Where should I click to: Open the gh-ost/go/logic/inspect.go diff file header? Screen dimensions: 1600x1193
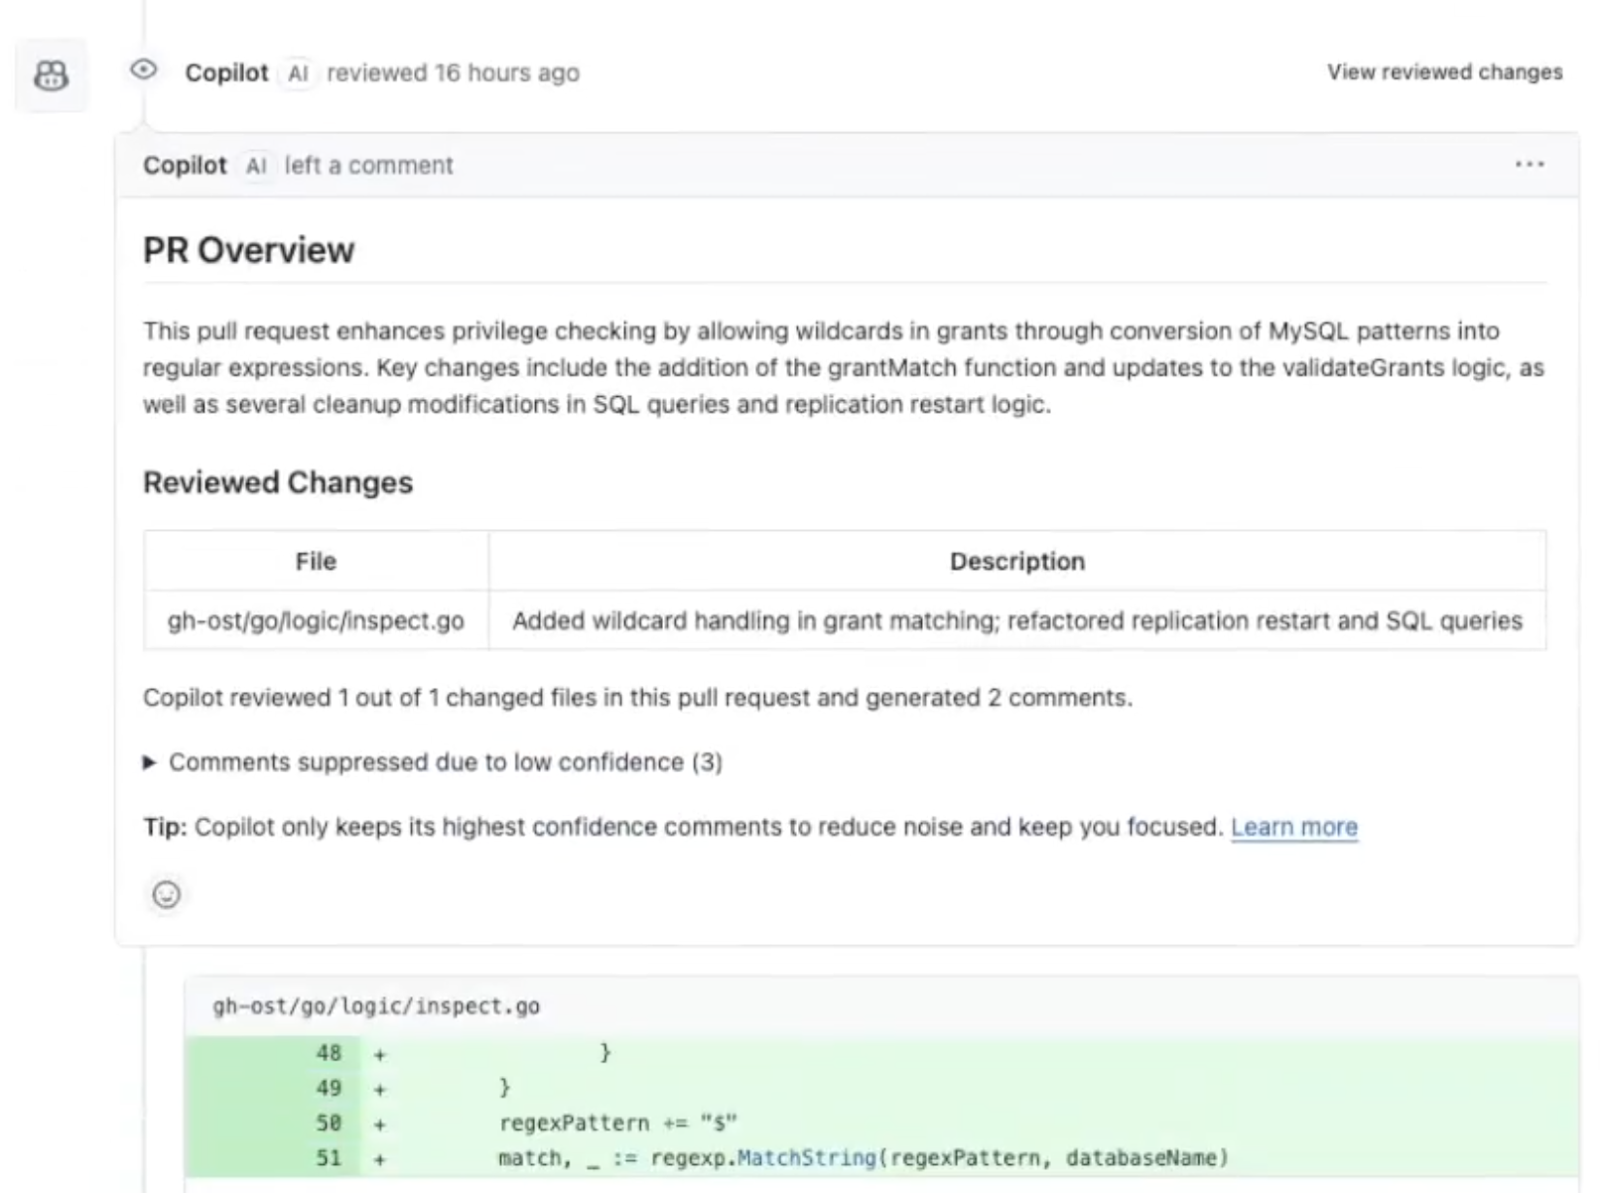(x=376, y=1006)
